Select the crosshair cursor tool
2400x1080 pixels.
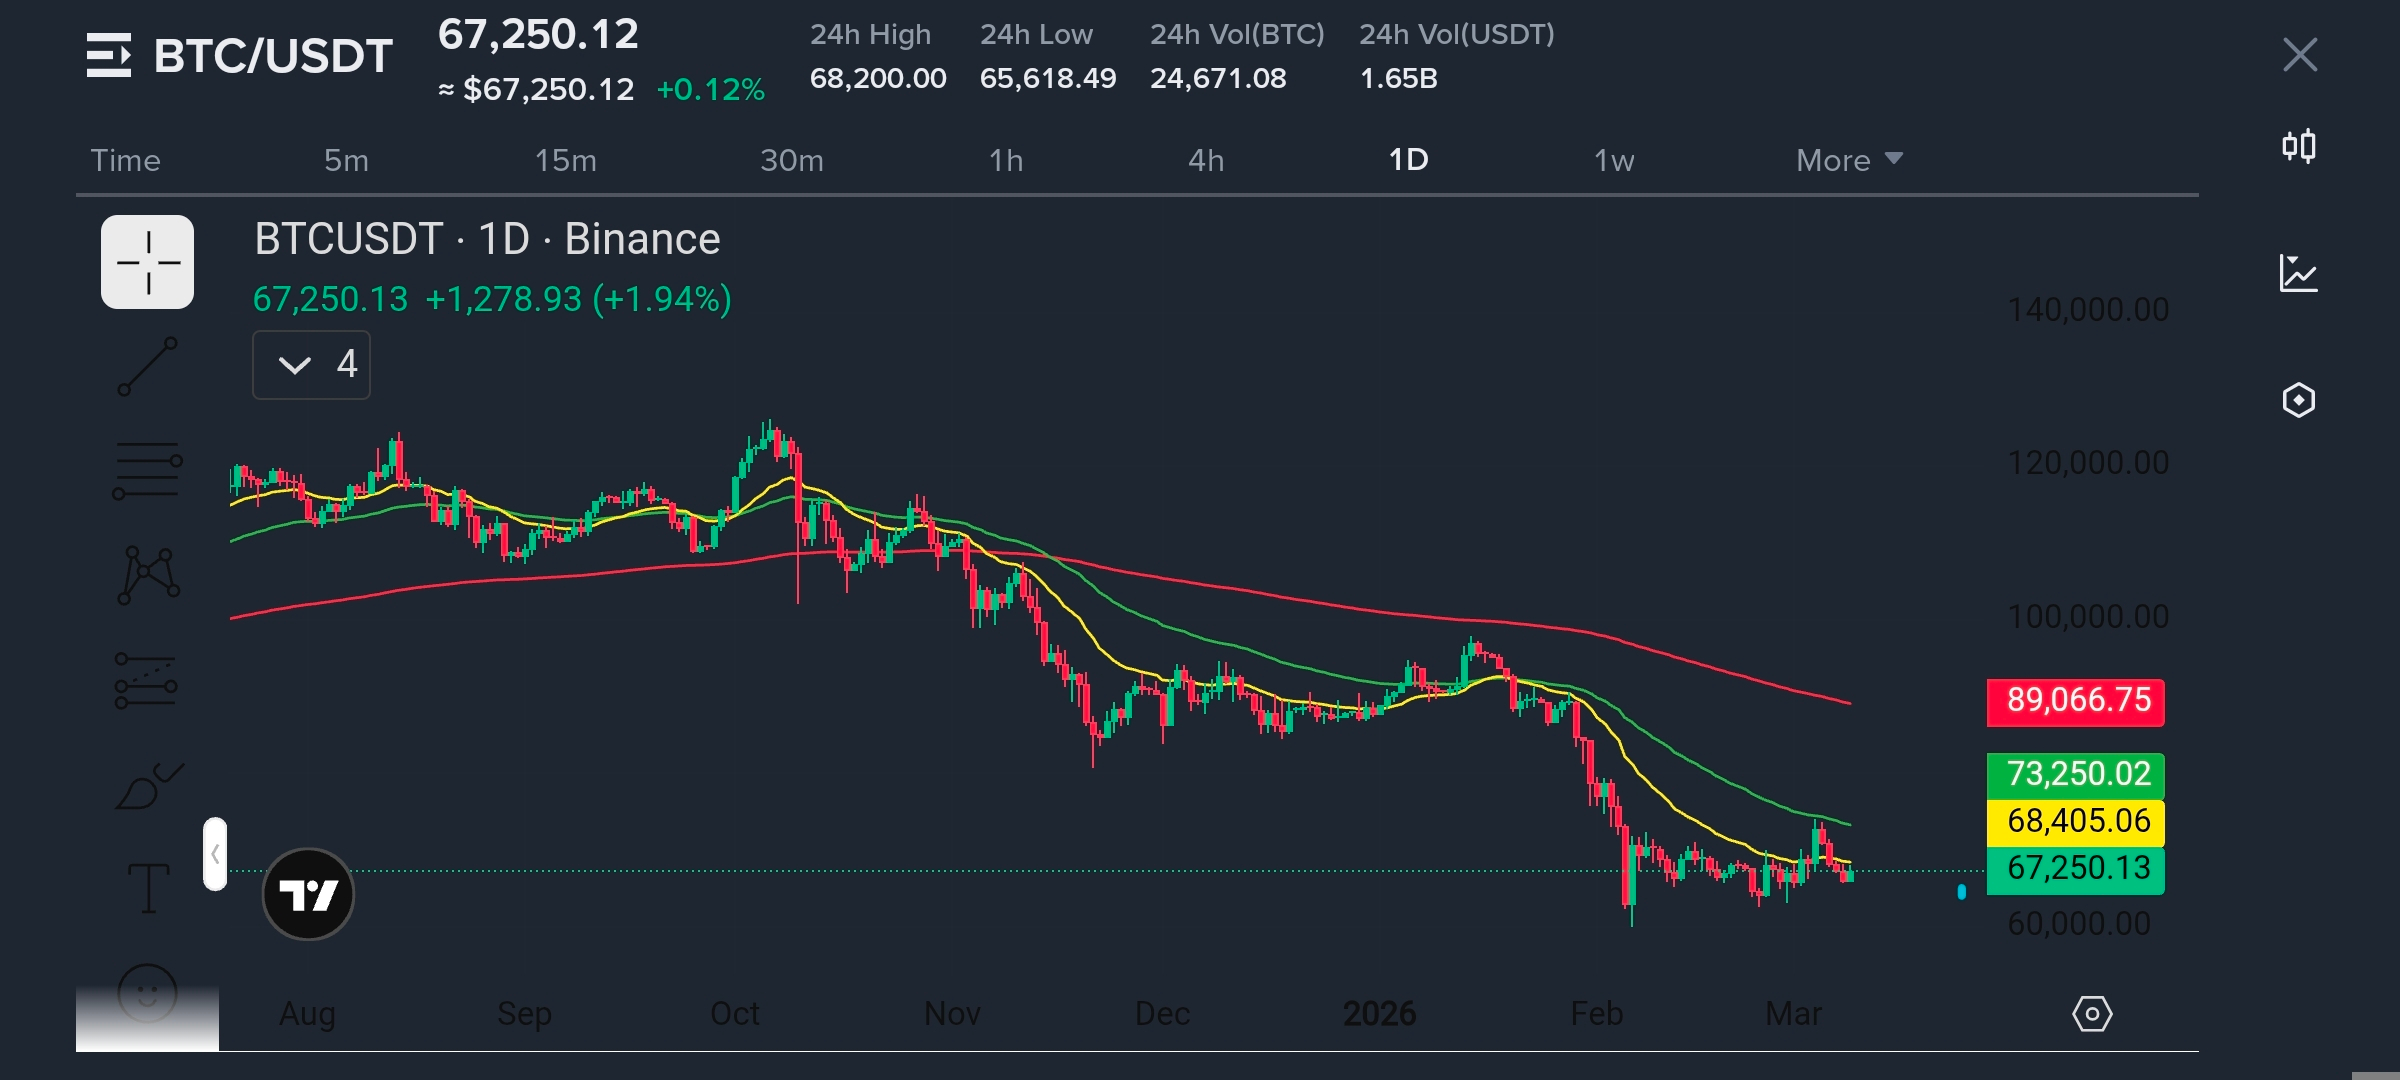[147, 263]
